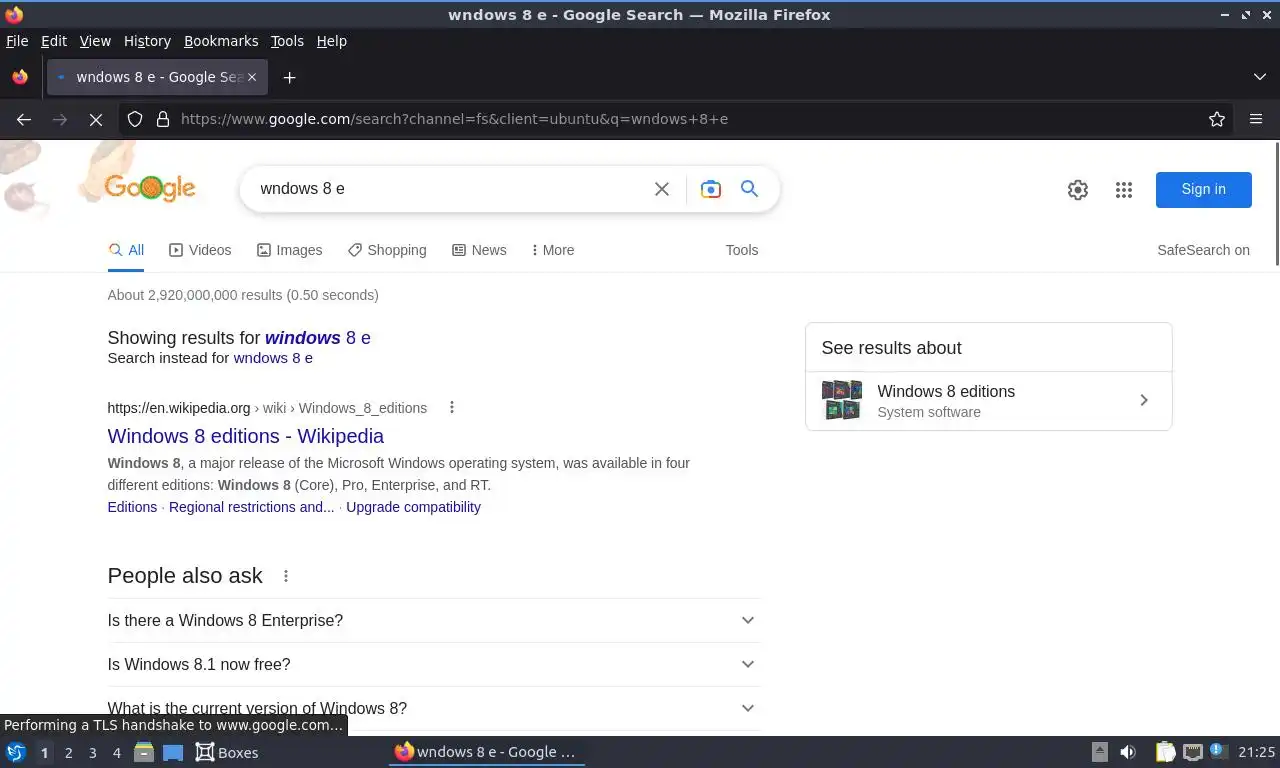The height and width of the screenshot is (768, 1280).
Task: Click the Sign in button
Action: [x=1203, y=189]
